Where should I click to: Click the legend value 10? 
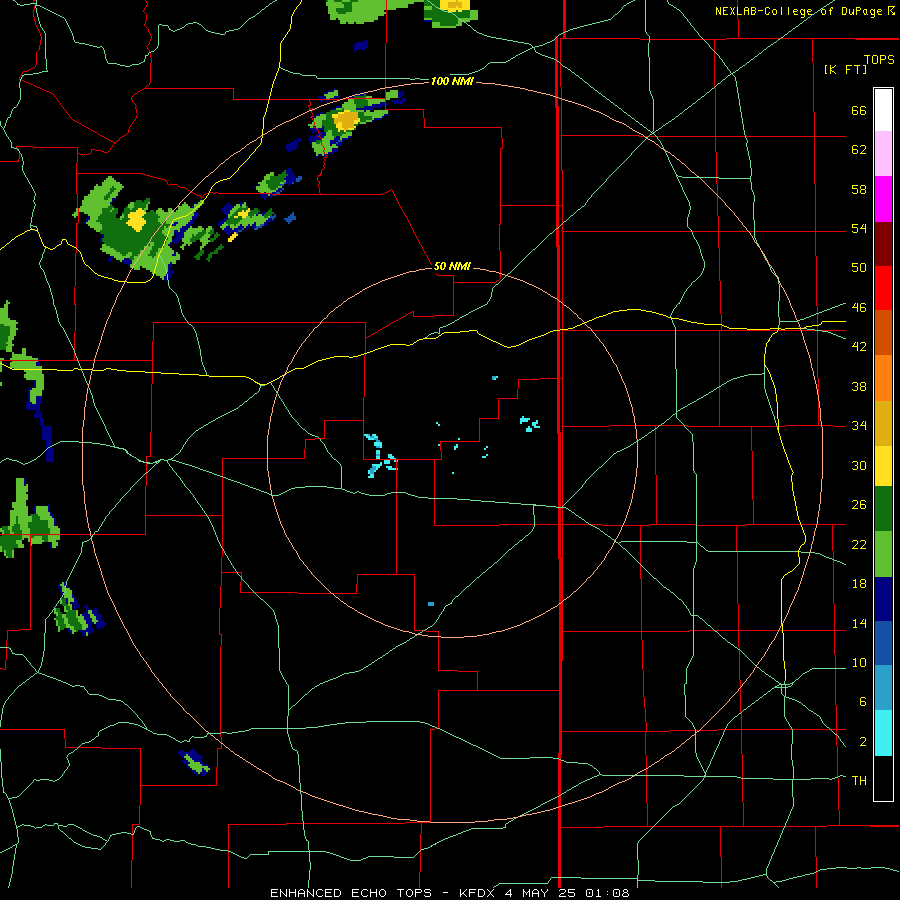coord(859,662)
